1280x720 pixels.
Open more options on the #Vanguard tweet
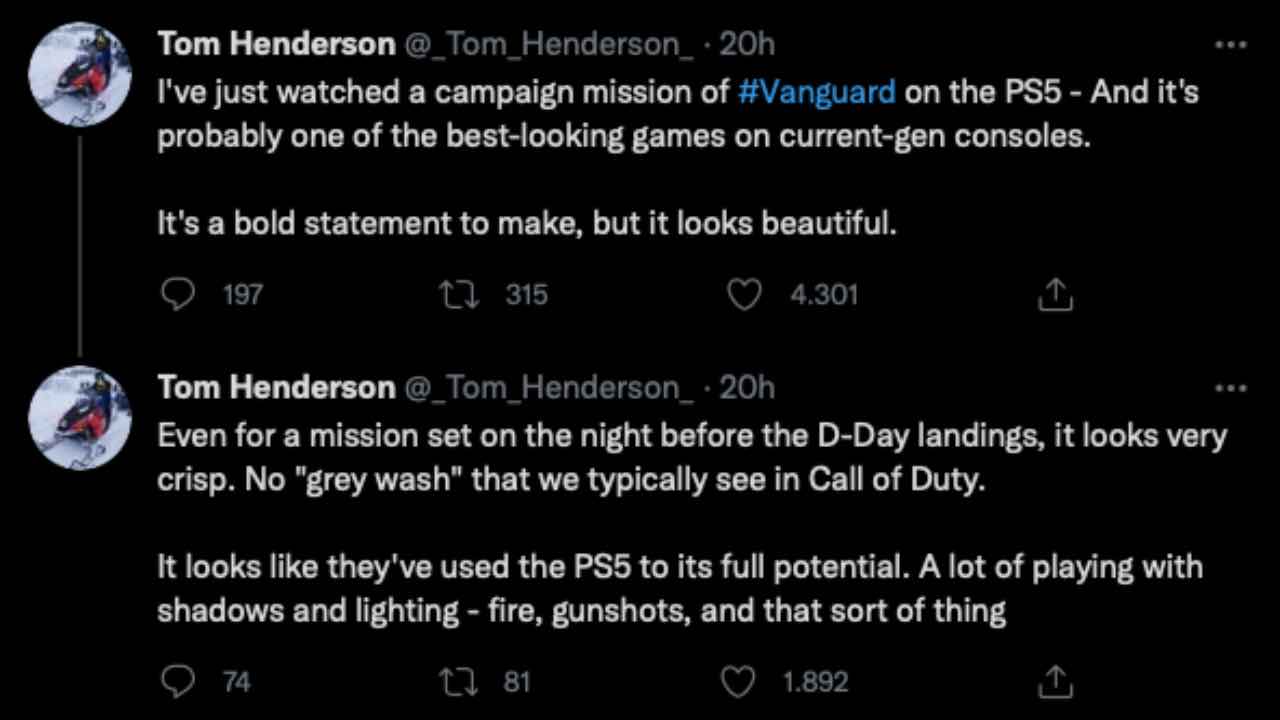(1230, 45)
